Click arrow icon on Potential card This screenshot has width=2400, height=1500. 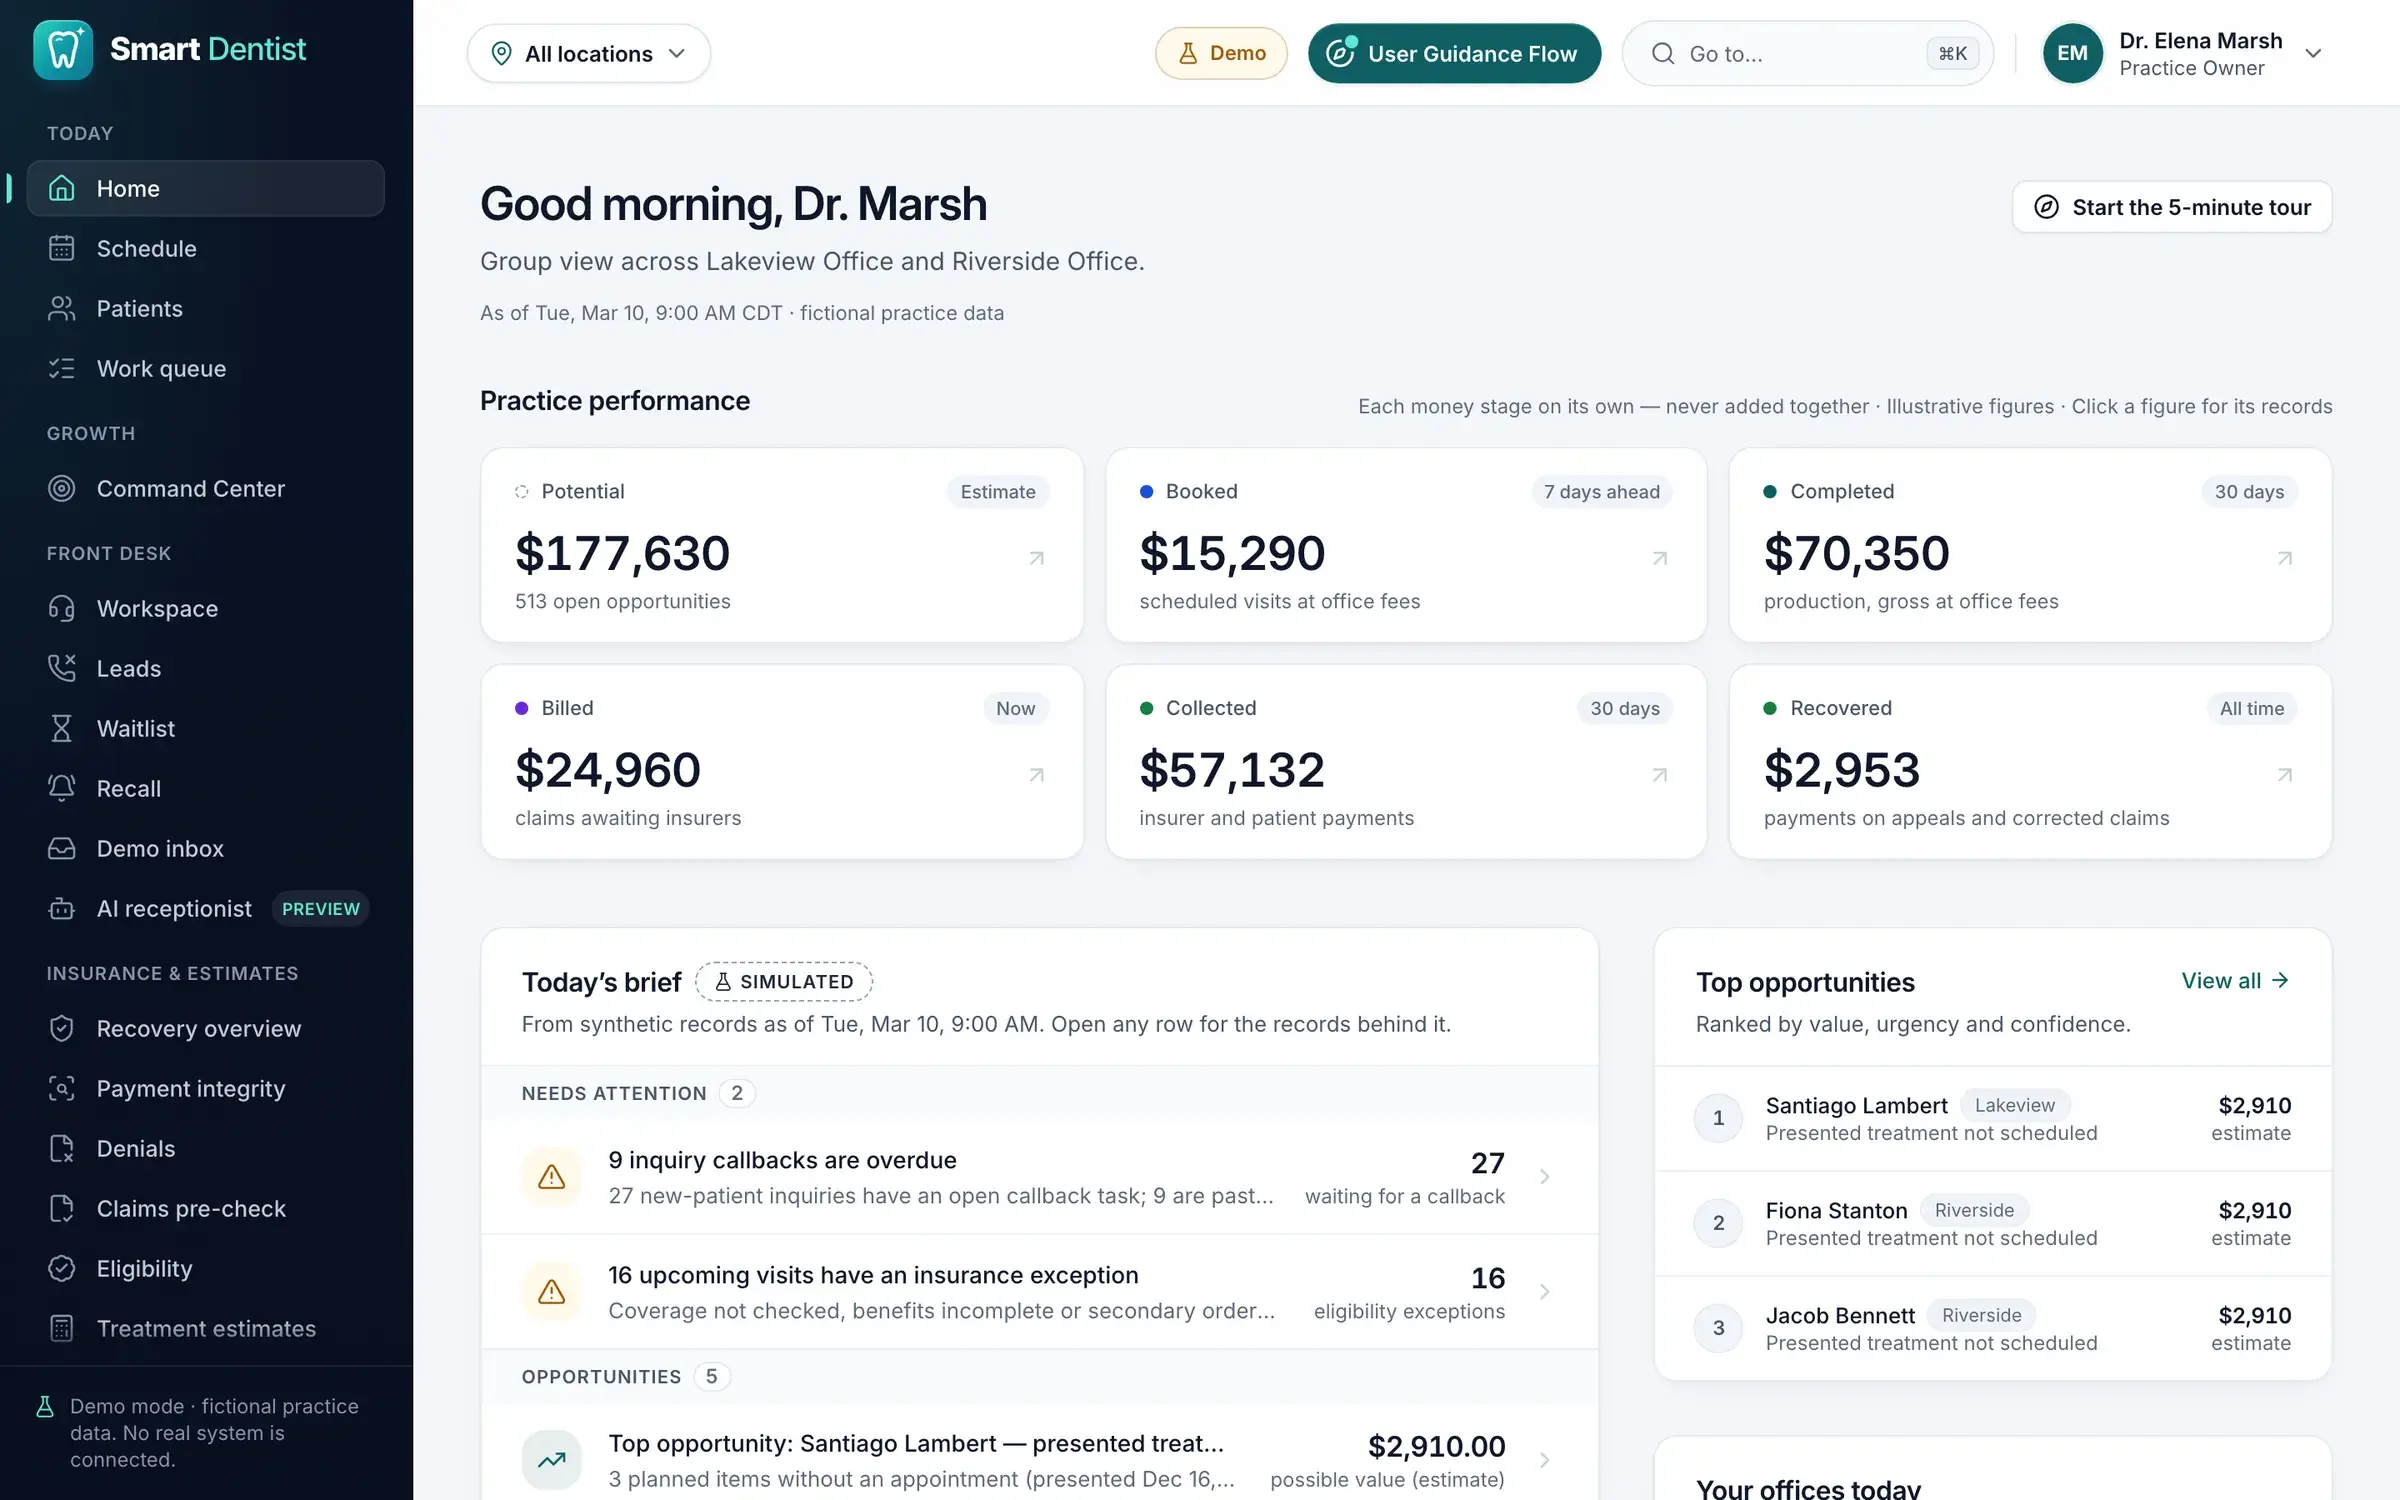(1036, 558)
